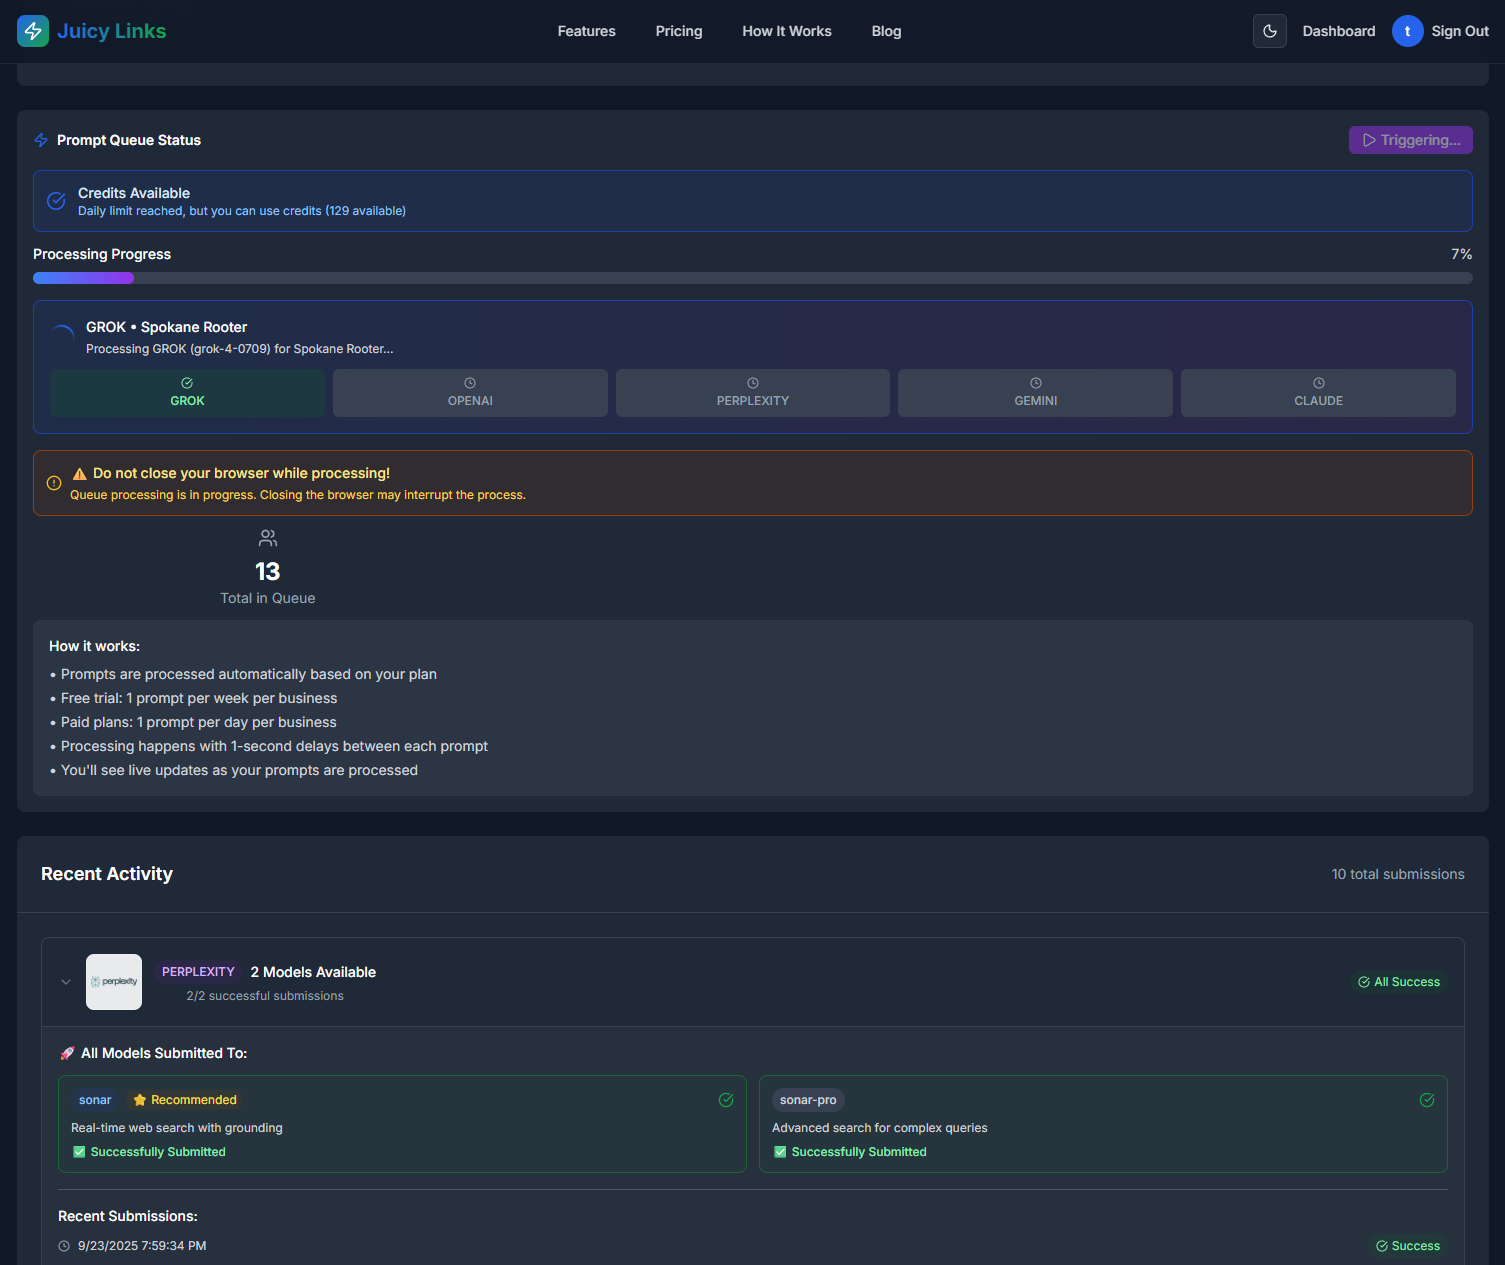Viewport: 1505px width, 1265px height.
Task: Collapse the Perplexity activity chevron
Action: [66, 982]
